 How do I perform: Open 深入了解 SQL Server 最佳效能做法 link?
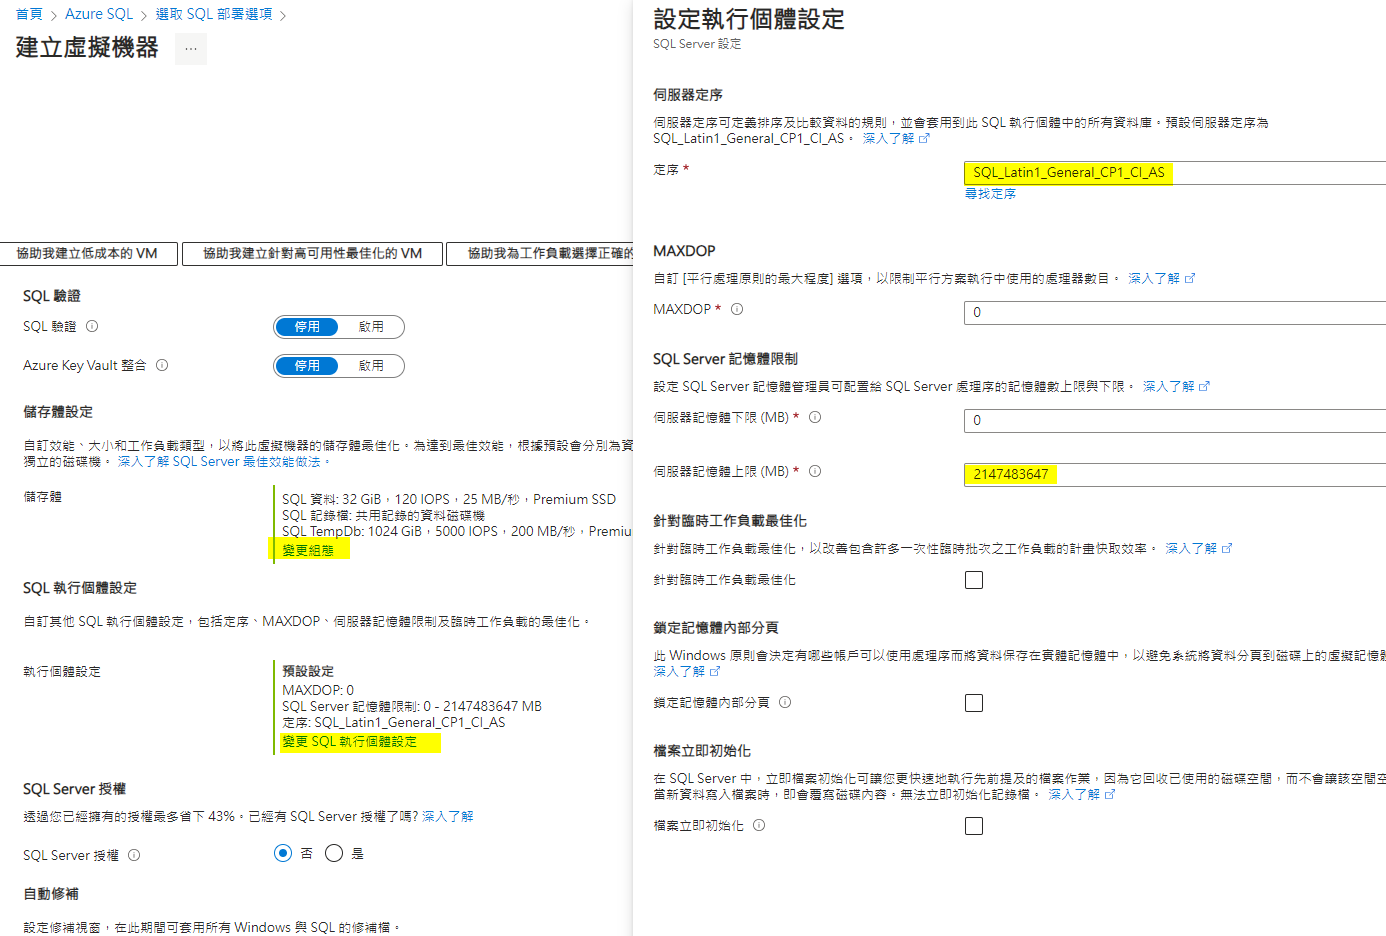point(219,462)
